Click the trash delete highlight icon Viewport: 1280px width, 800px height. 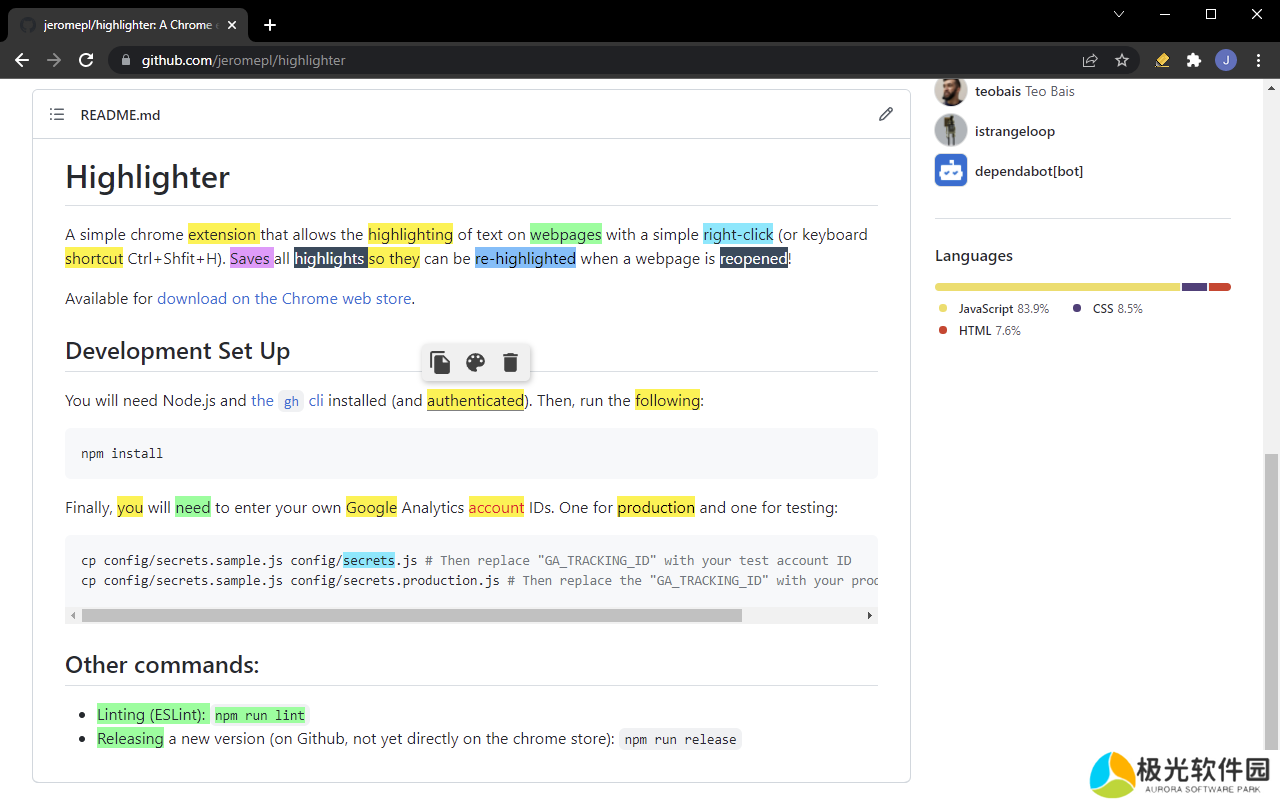point(510,362)
